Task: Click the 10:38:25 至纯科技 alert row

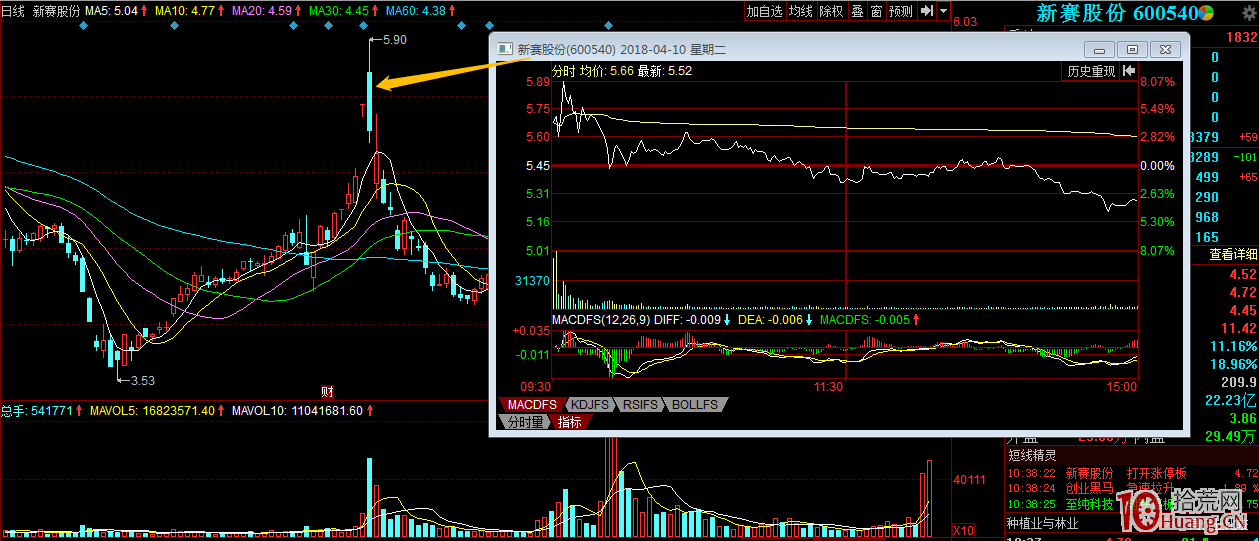Action: click(1132, 503)
